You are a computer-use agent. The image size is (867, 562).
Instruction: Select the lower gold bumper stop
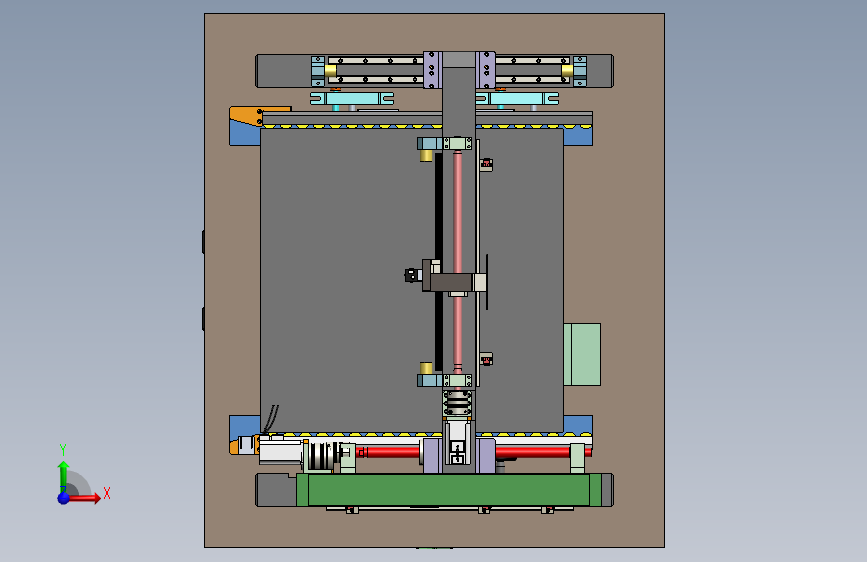pos(426,368)
